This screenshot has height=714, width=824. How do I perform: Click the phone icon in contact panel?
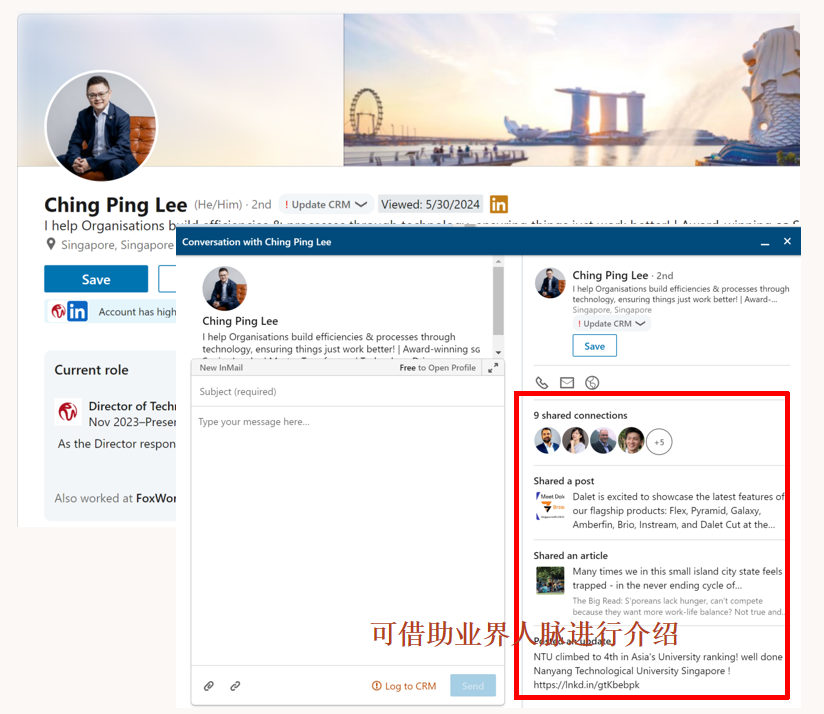[542, 383]
